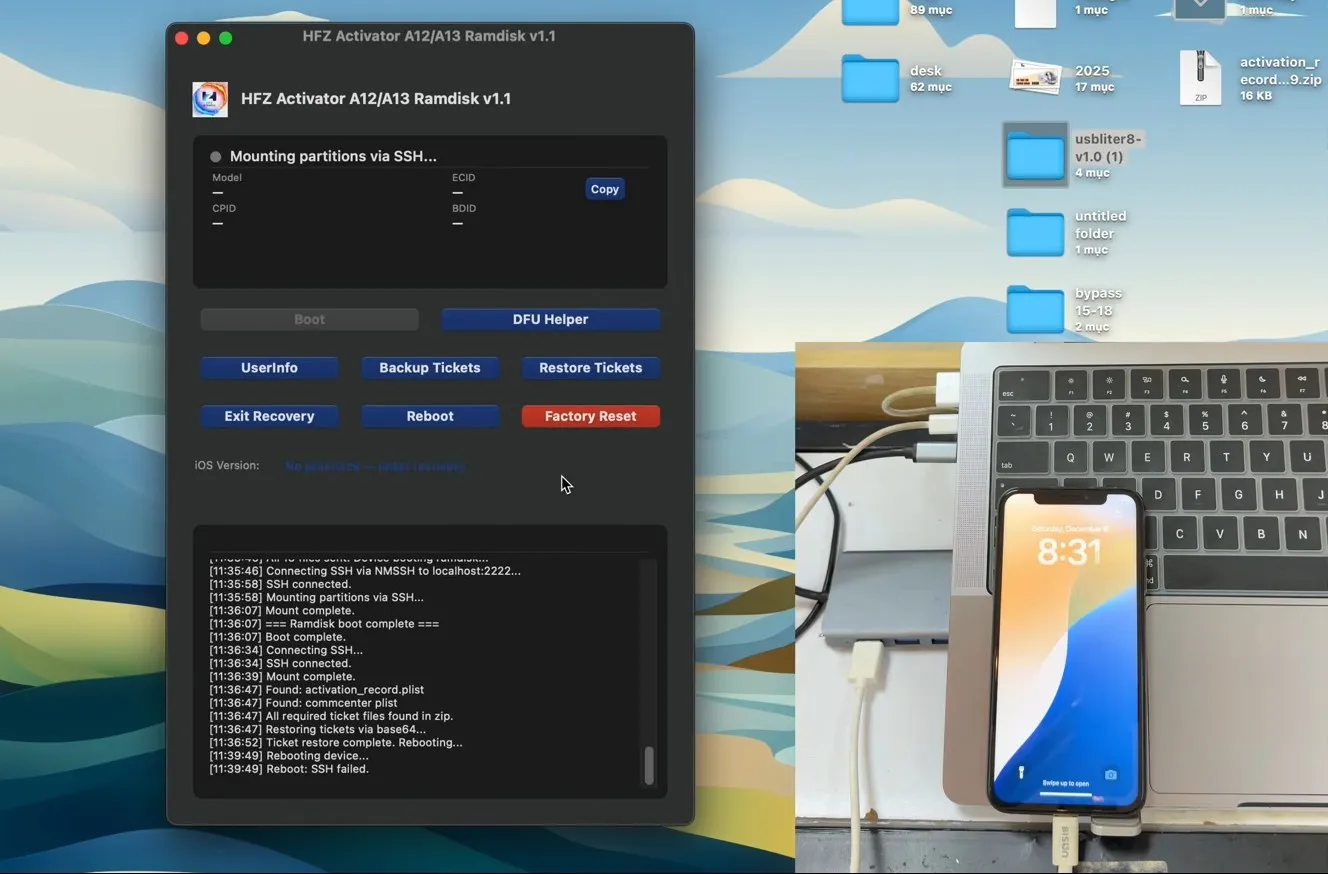
Task: Click the Backup Tickets button
Action: pos(430,368)
